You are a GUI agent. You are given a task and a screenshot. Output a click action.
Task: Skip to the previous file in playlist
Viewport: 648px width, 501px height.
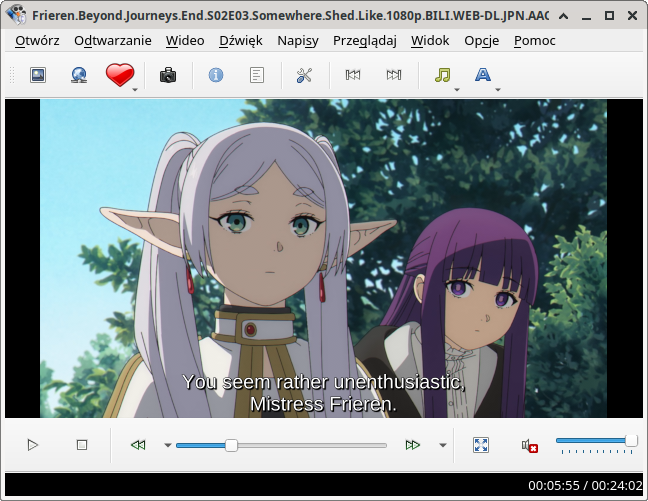point(353,75)
